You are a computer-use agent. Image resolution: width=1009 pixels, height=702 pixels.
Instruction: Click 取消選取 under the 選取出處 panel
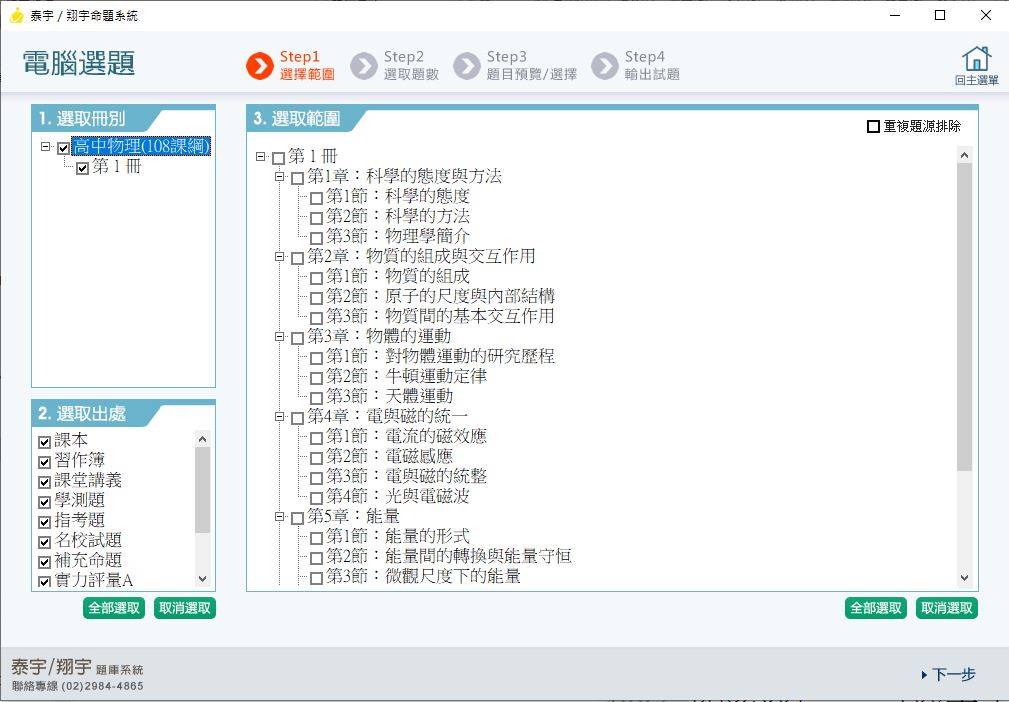185,608
